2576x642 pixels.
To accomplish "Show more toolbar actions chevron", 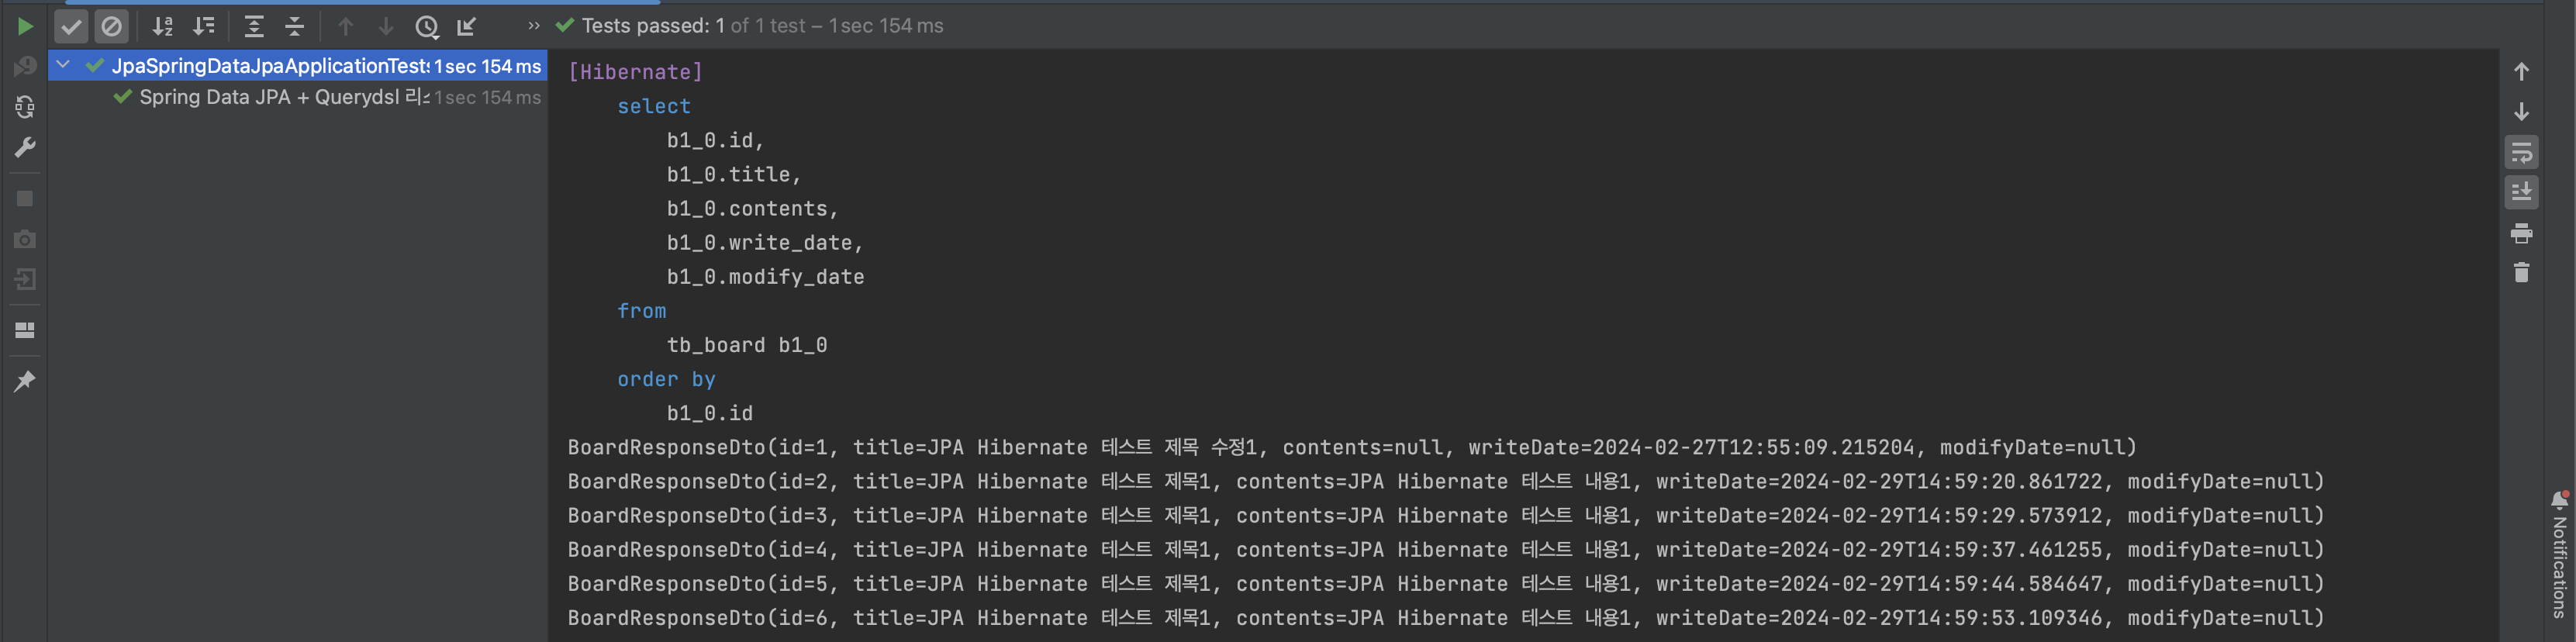I will point(534,26).
